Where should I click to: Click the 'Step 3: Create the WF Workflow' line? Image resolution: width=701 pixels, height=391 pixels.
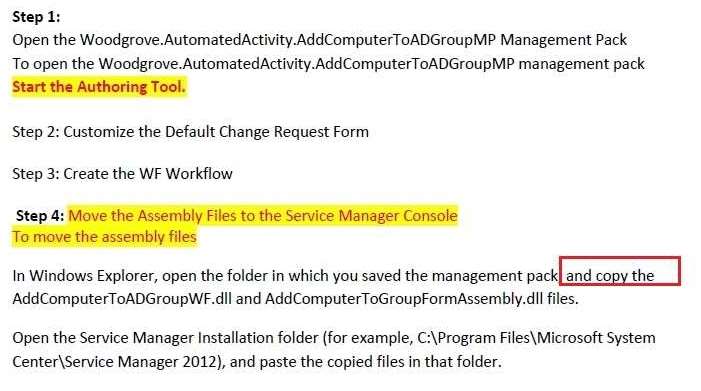point(122,173)
